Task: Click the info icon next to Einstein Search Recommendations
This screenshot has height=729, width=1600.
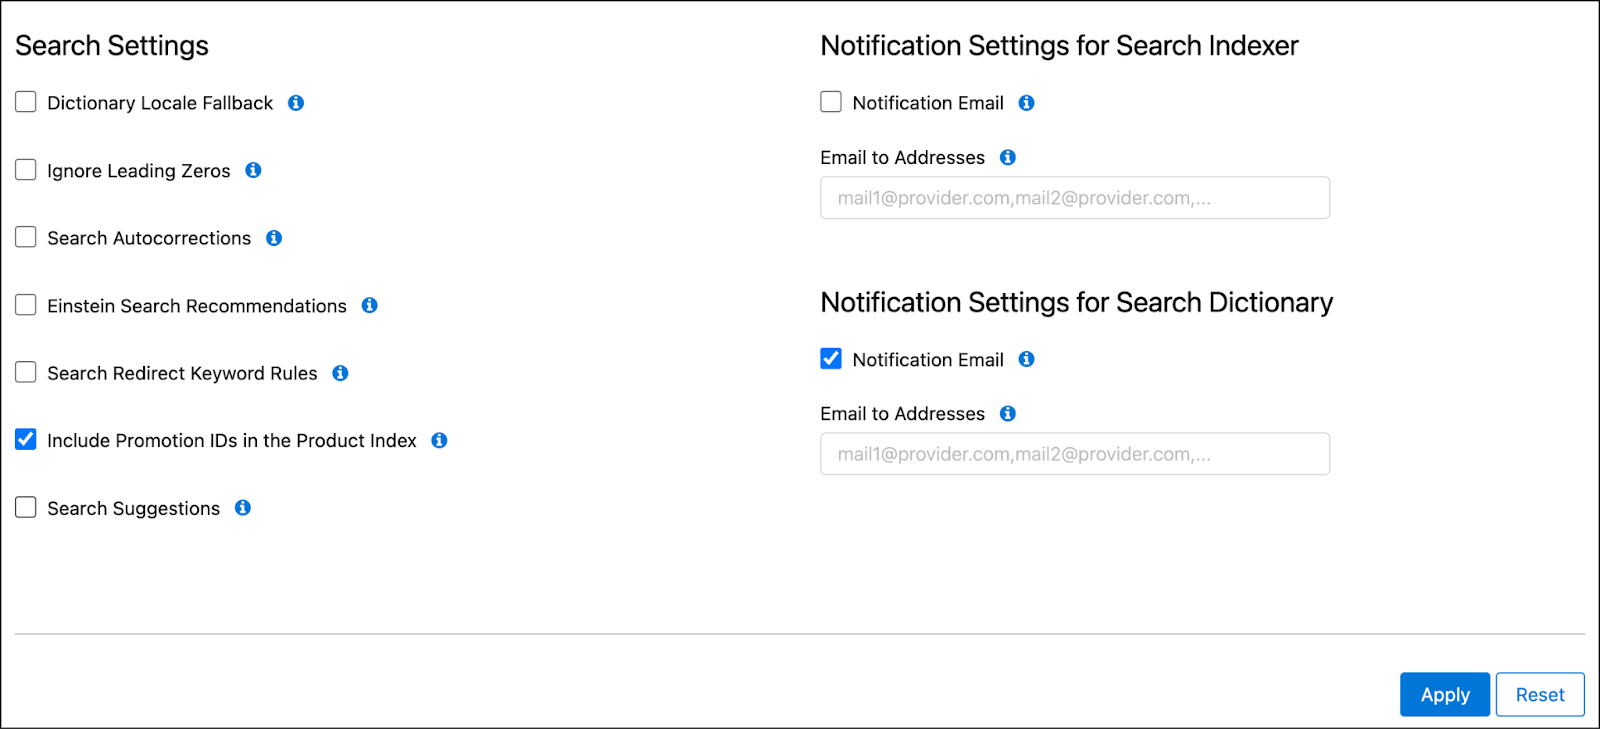Action: pyautogui.click(x=369, y=305)
